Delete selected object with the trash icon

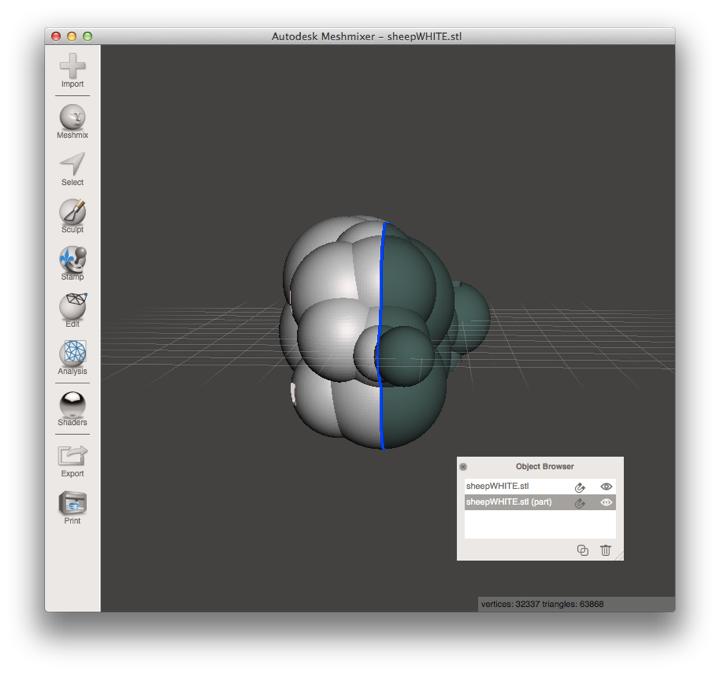pyautogui.click(x=605, y=550)
